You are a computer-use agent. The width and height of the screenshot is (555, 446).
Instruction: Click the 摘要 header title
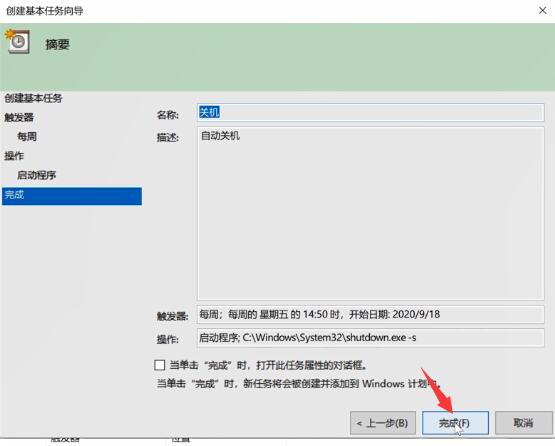(57, 44)
